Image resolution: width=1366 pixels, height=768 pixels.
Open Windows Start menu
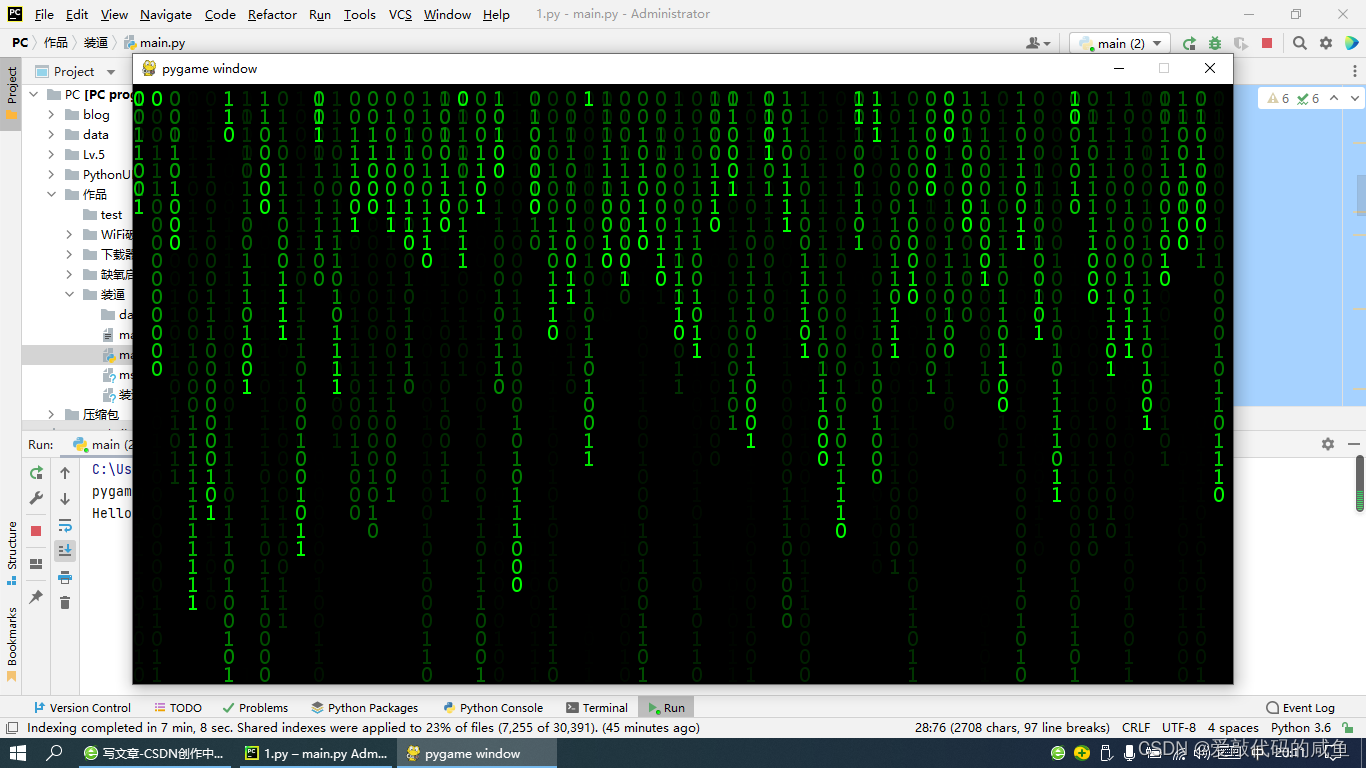[x=18, y=753]
